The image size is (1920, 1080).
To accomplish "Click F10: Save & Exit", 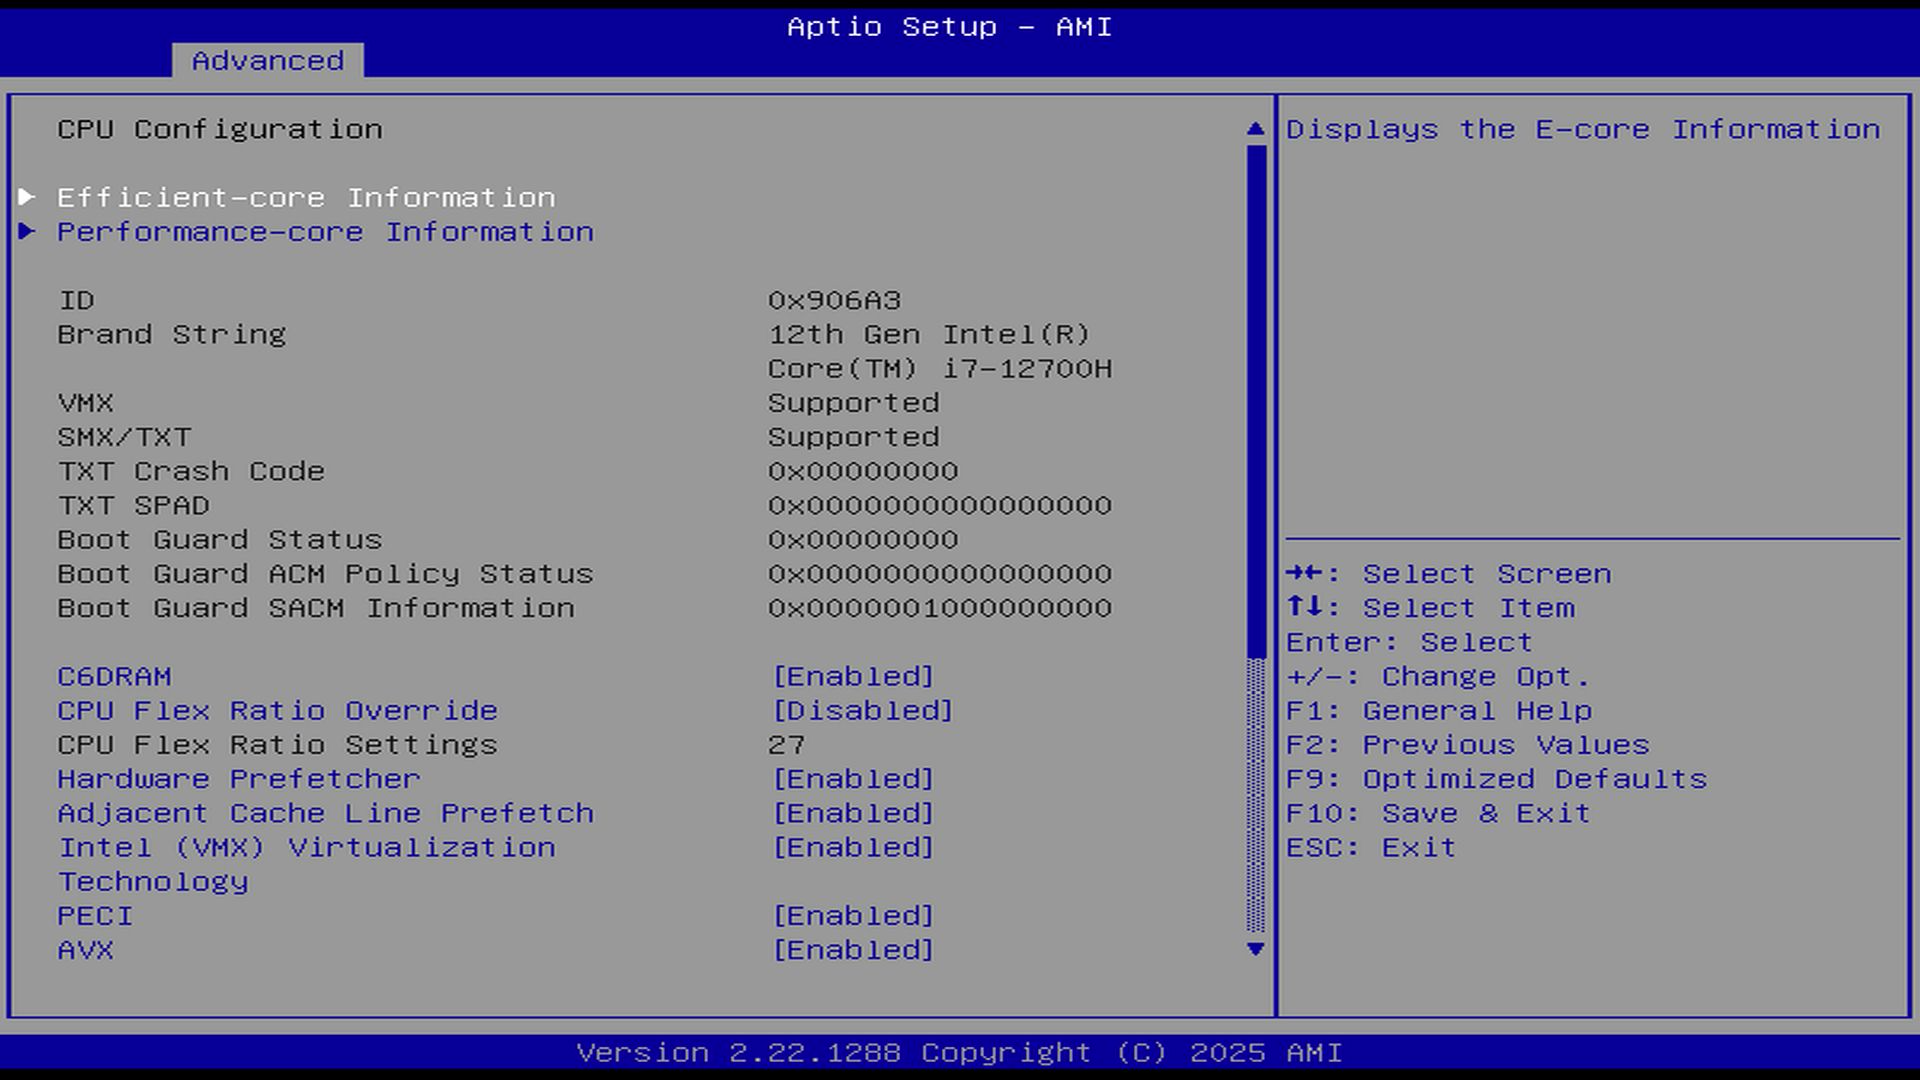I will [1437, 813].
